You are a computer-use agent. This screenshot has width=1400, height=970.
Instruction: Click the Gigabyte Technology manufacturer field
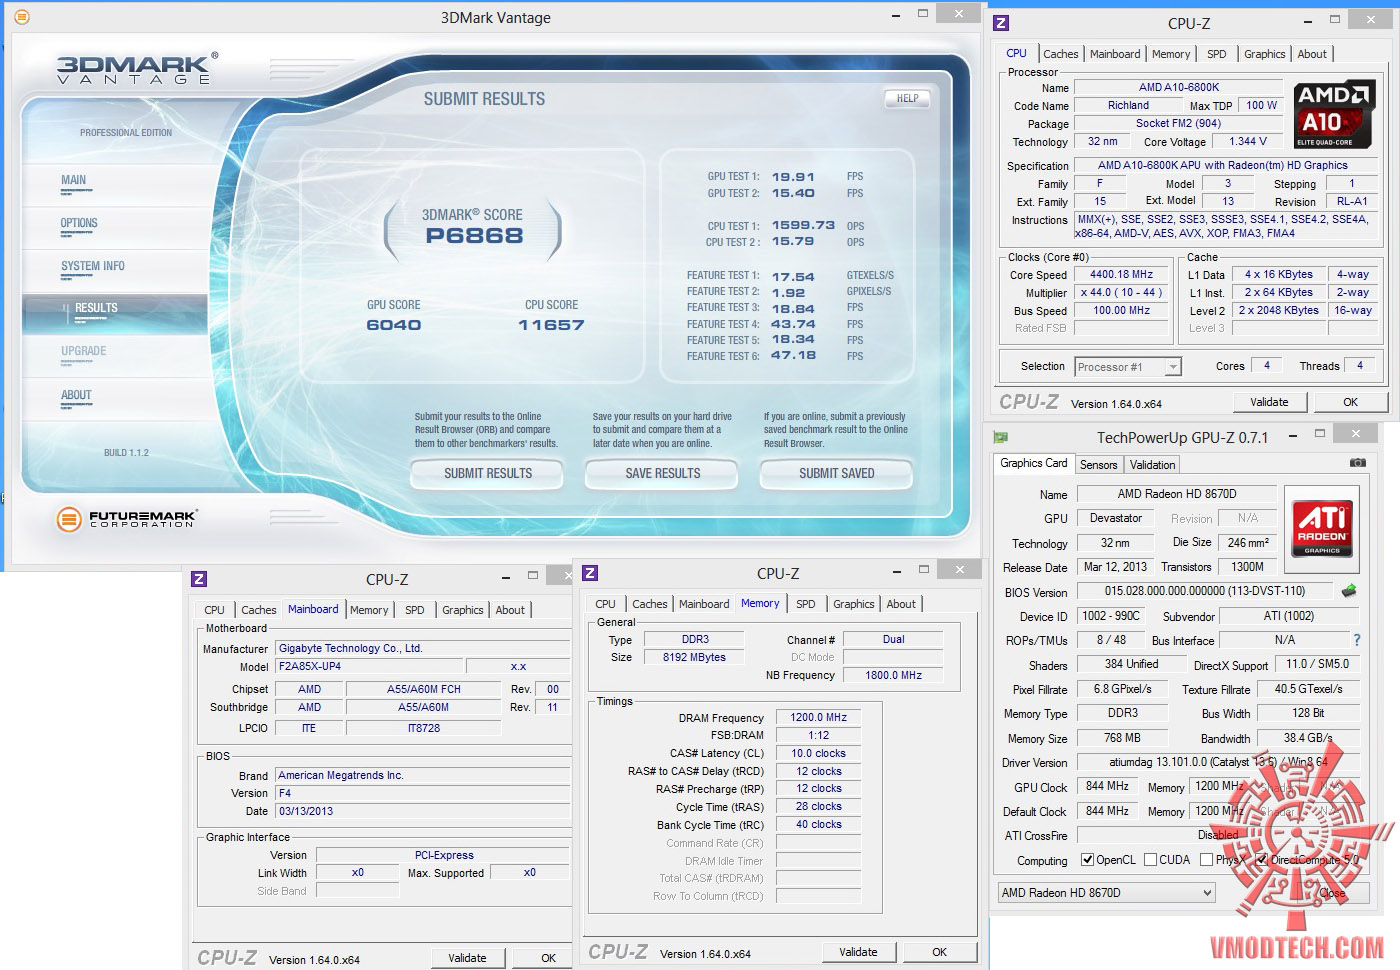pos(423,649)
